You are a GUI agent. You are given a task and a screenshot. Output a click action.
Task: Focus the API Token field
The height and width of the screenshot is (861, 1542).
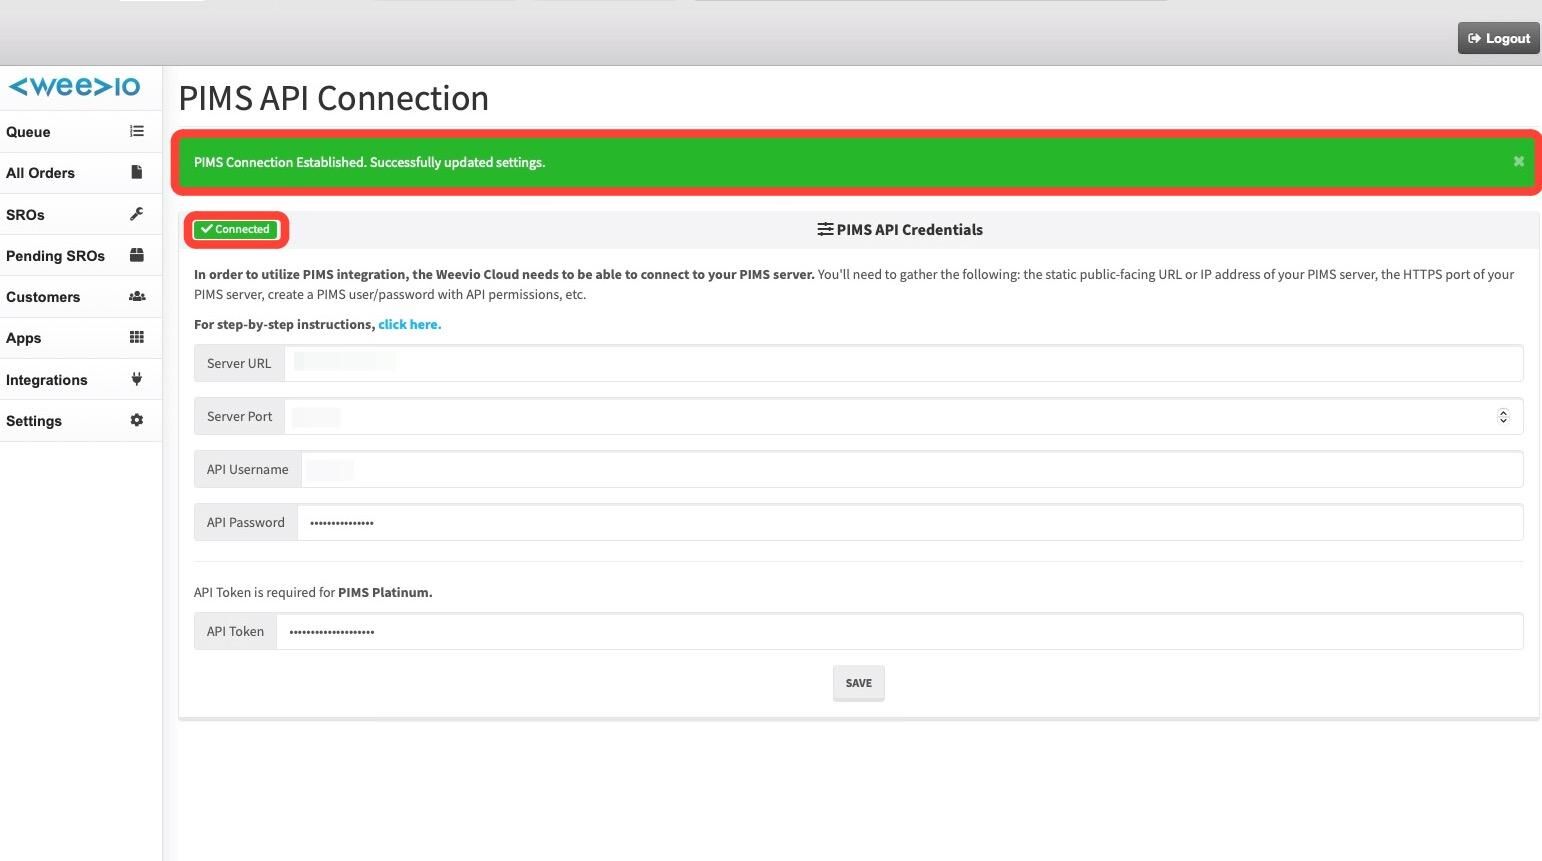point(900,631)
